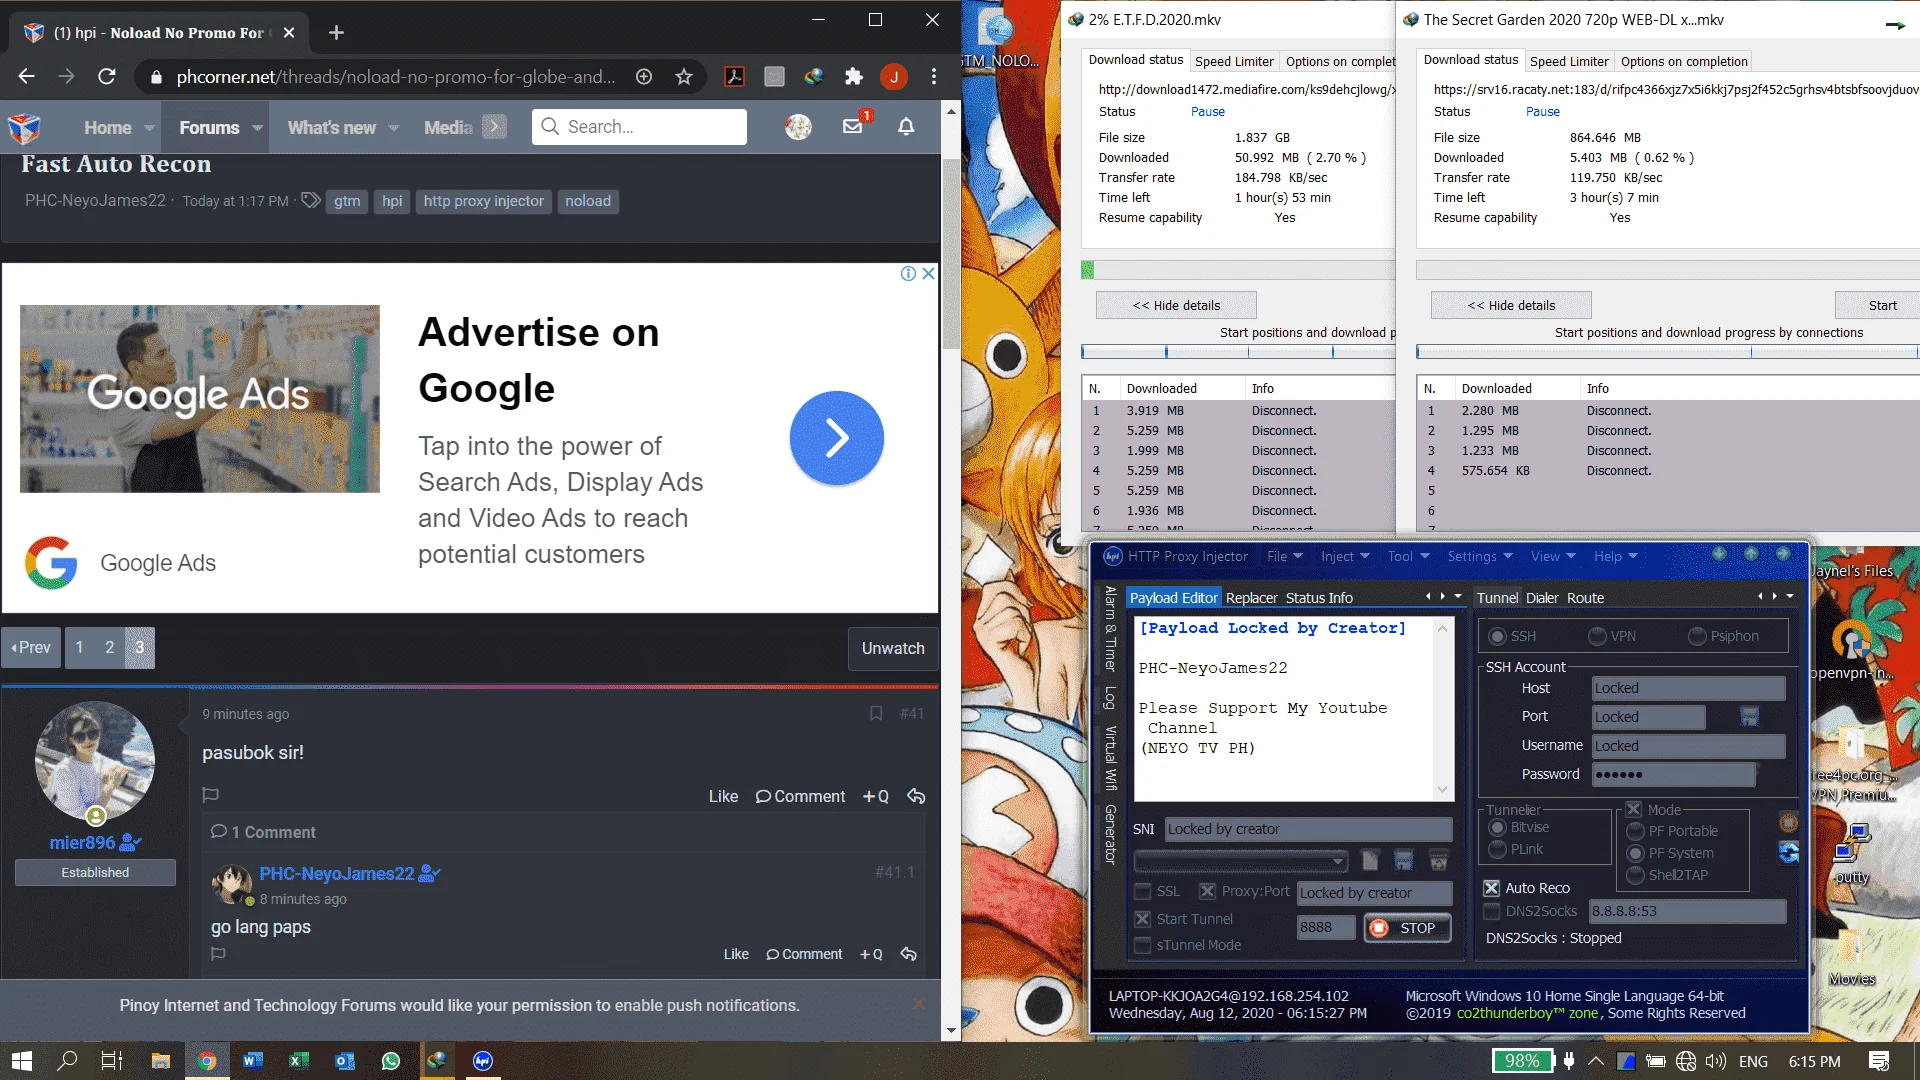The width and height of the screenshot is (1920, 1080).
Task: Open the HTTP Proxy Injector taskbar icon
Action: point(483,1061)
